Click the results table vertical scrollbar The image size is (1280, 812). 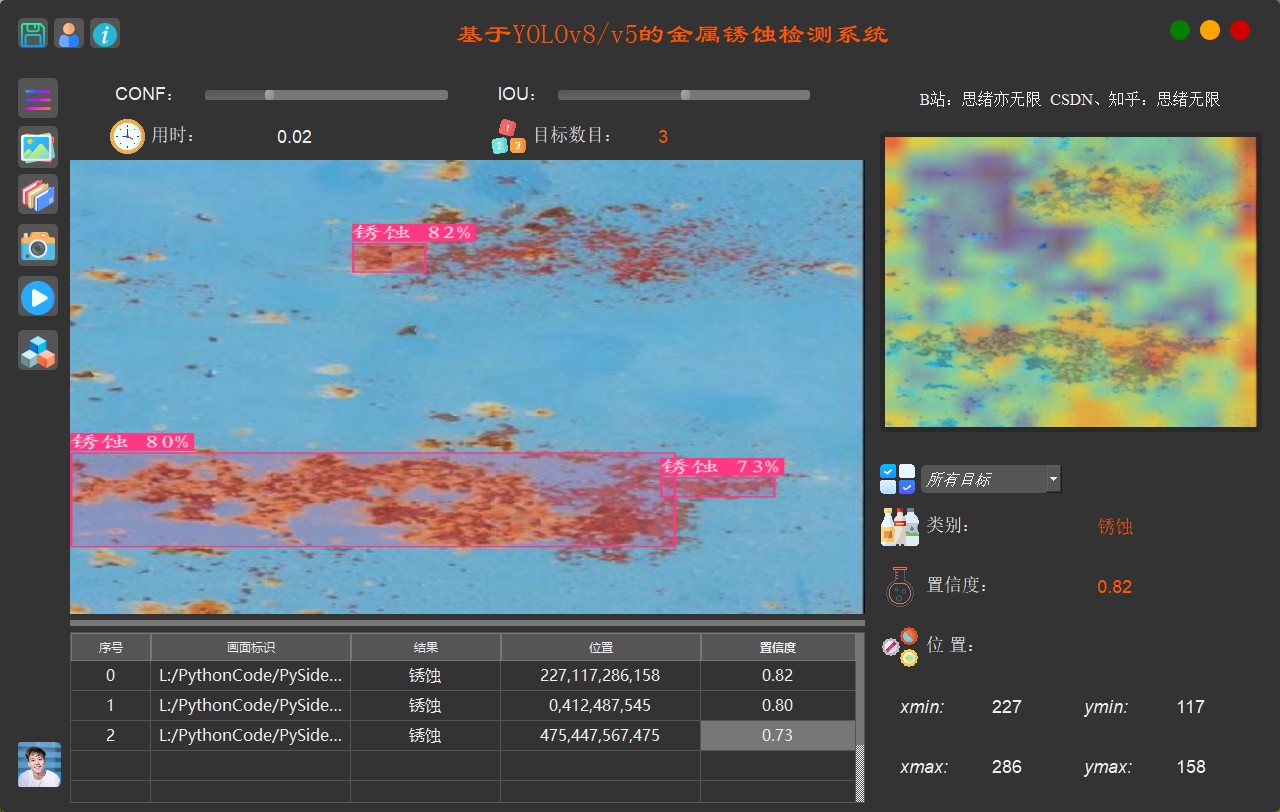(x=860, y=772)
